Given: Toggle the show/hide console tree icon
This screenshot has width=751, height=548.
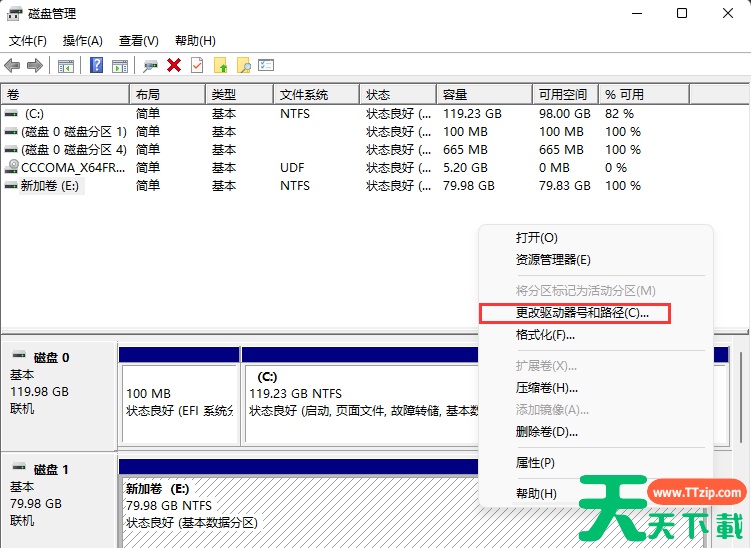Looking at the screenshot, I should [x=66, y=66].
